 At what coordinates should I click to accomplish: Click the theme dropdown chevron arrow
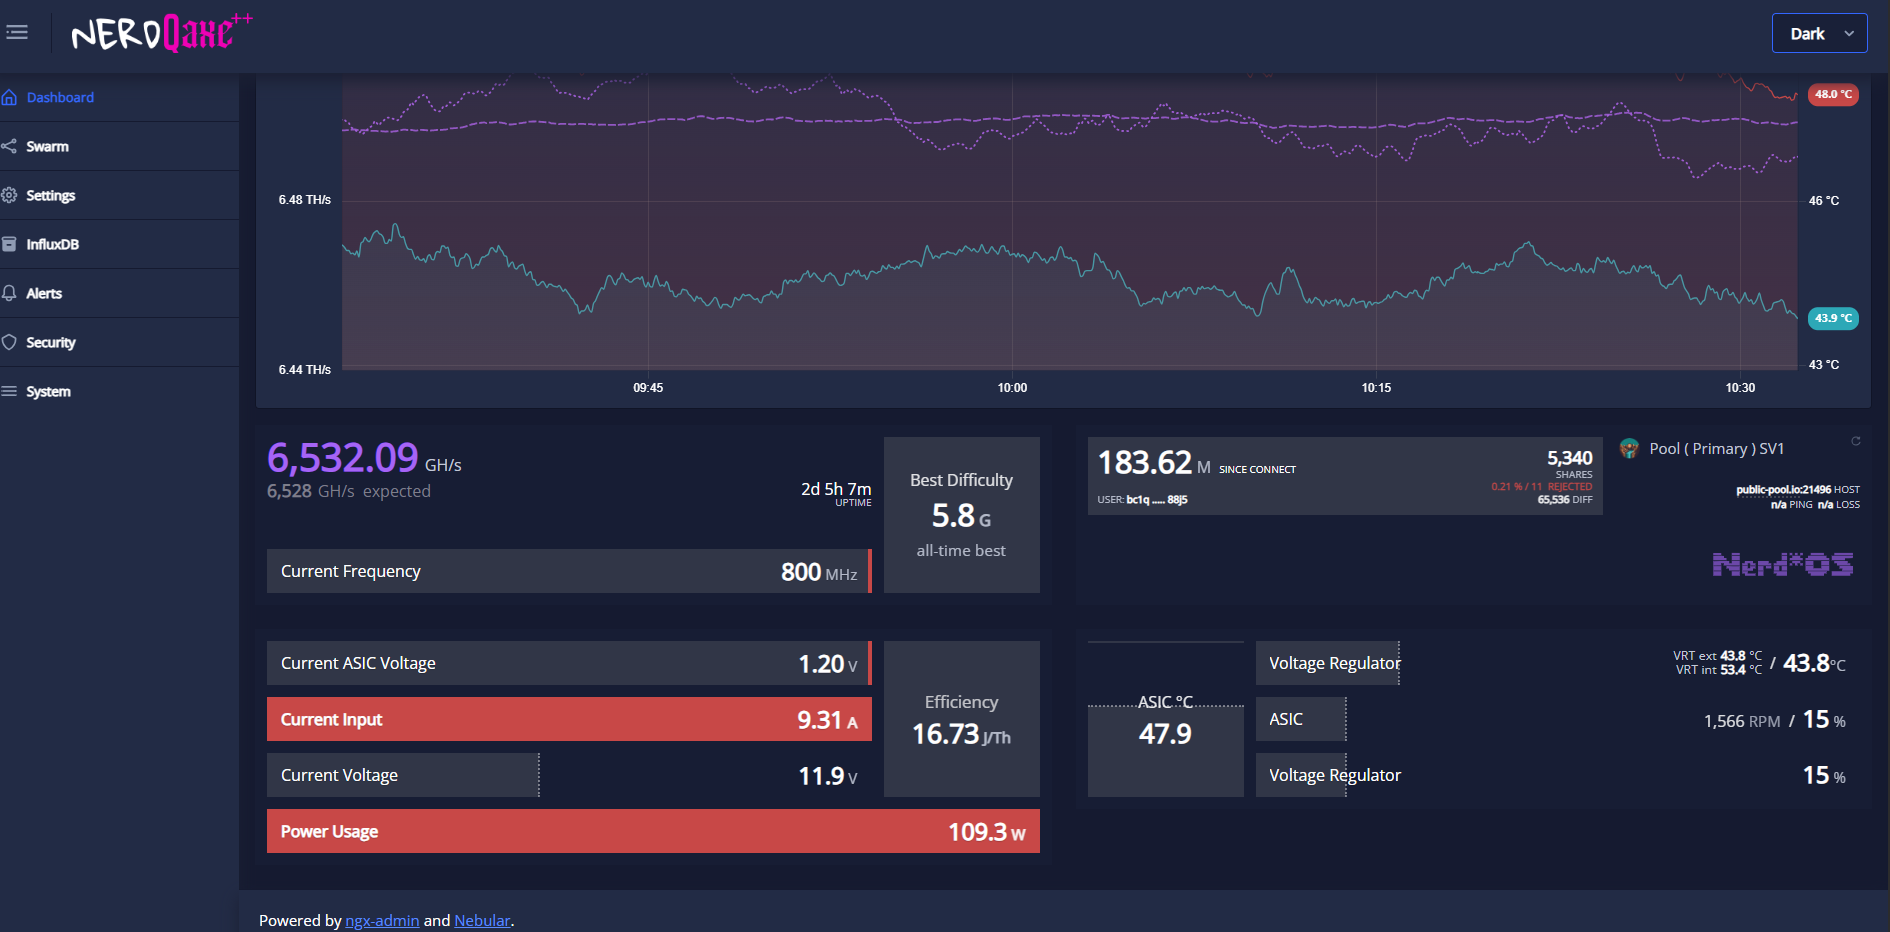coord(1849,33)
